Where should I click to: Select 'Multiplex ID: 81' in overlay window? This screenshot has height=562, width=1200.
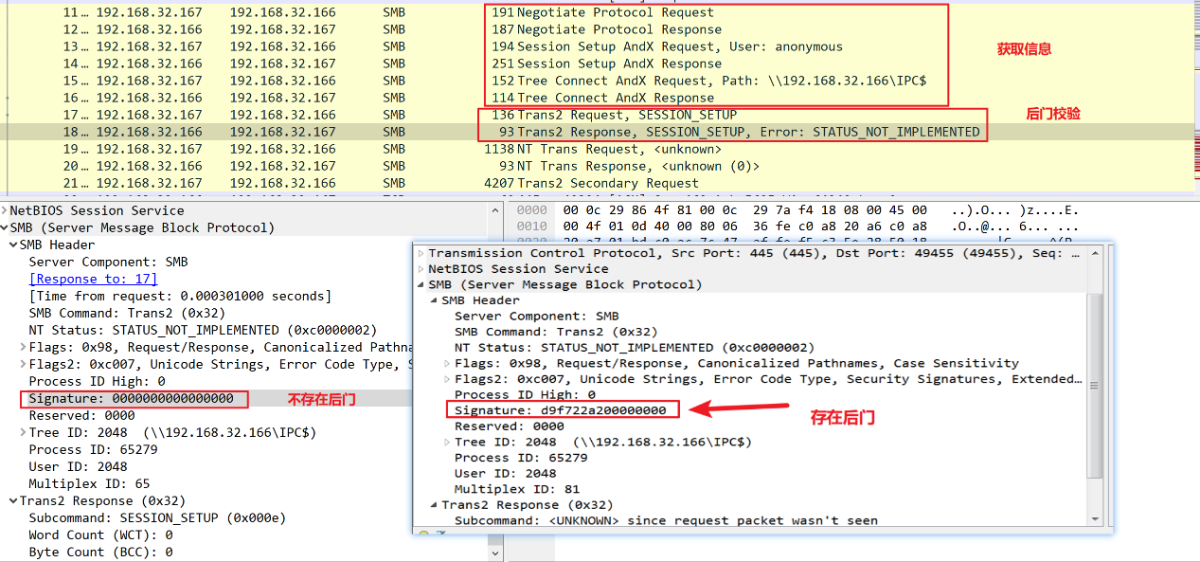(x=517, y=489)
